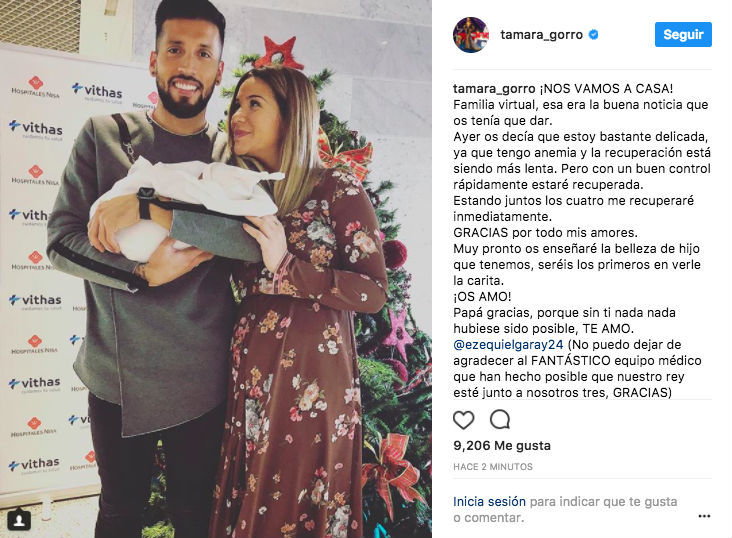Click the red star atop the tree
The image size is (732, 538).
point(279,53)
